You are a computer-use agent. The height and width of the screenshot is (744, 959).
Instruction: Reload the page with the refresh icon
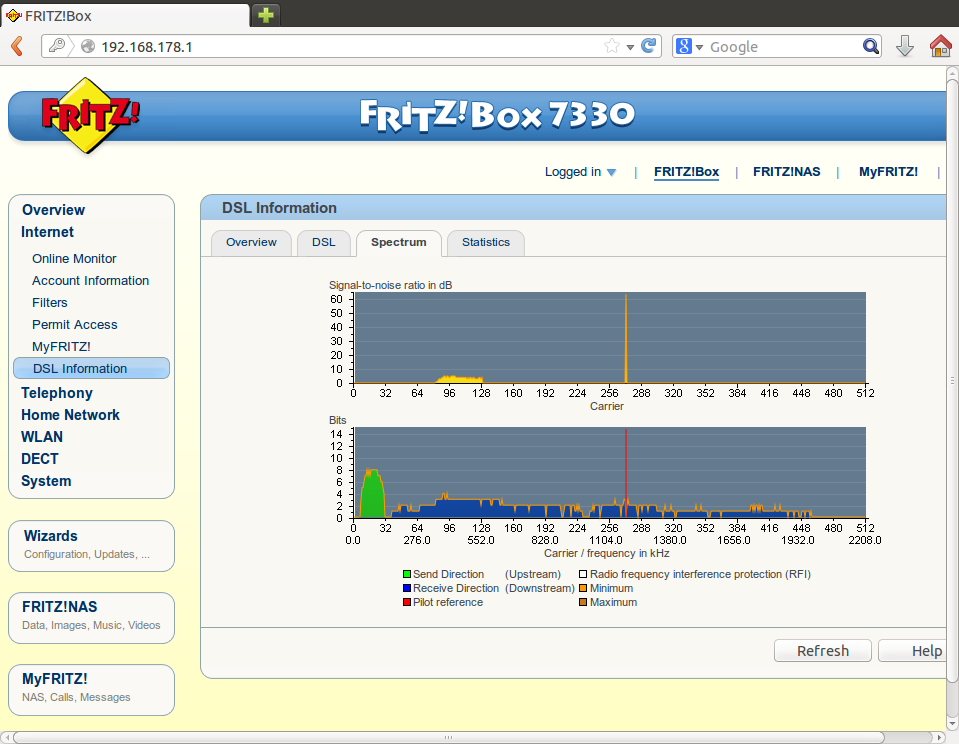coord(649,46)
